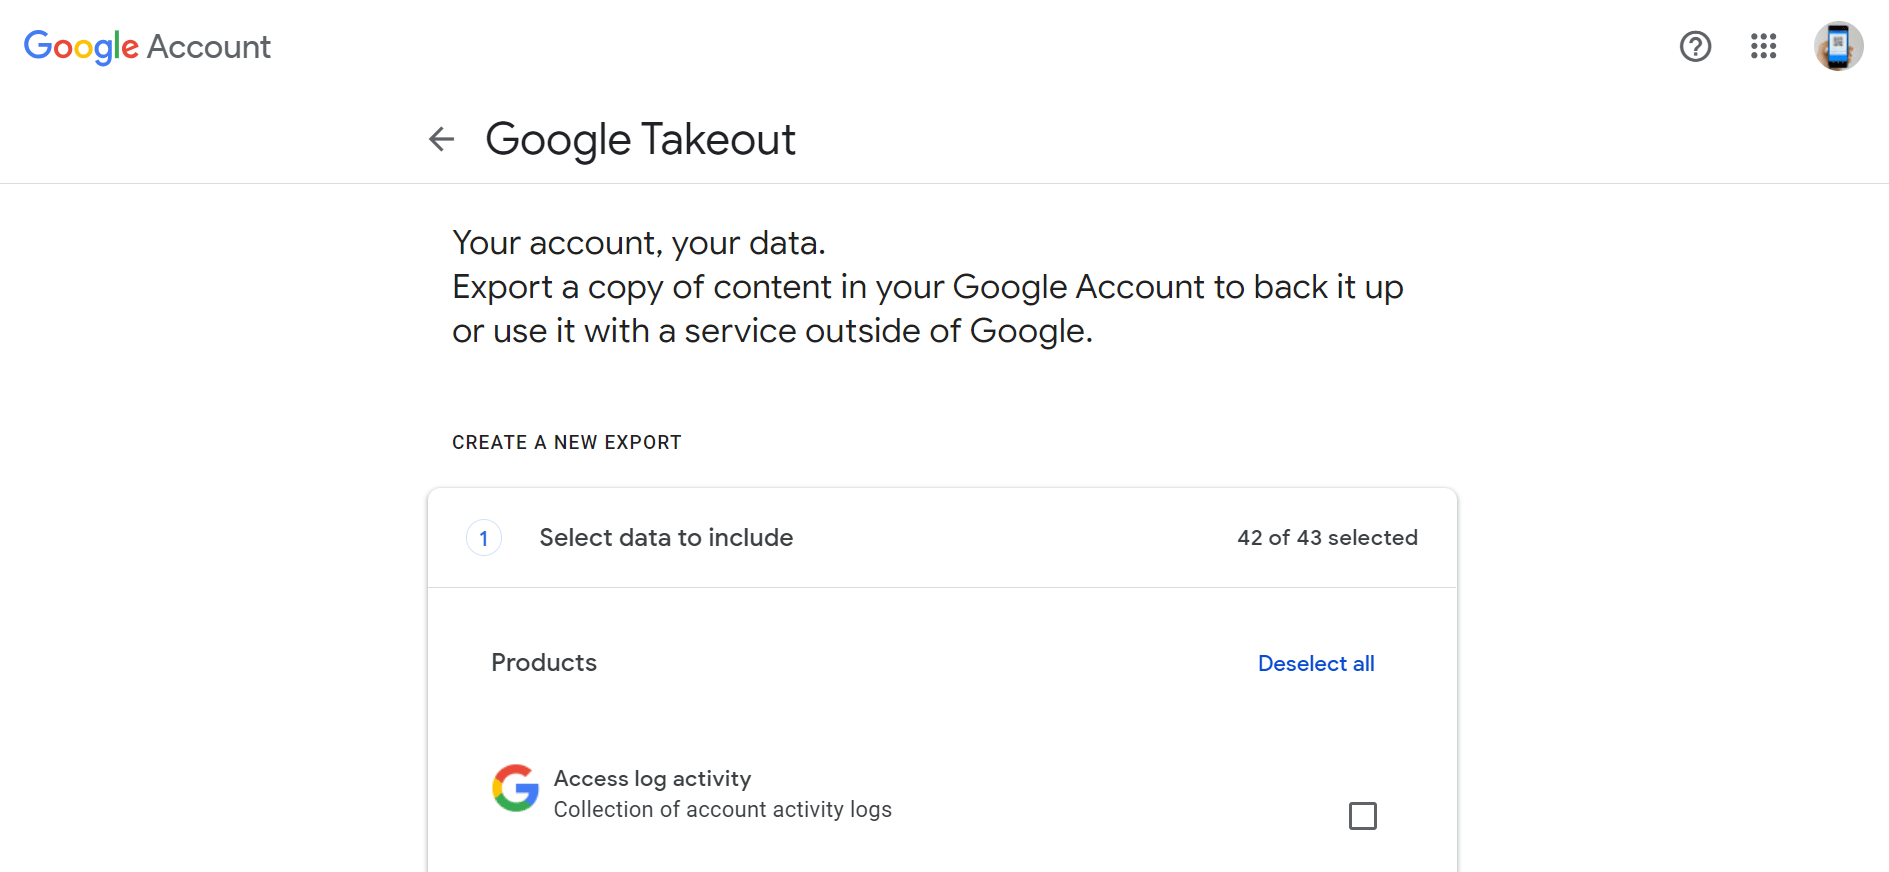Screen dimensions: 1889x872
Task: Click the "Your account, your data" heading
Action: pyautogui.click(x=639, y=242)
